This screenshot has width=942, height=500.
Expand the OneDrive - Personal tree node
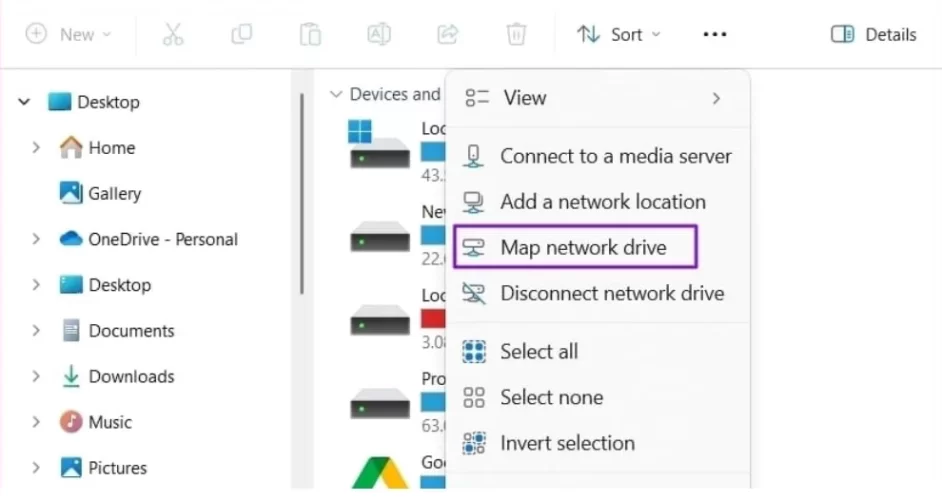click(x=36, y=239)
